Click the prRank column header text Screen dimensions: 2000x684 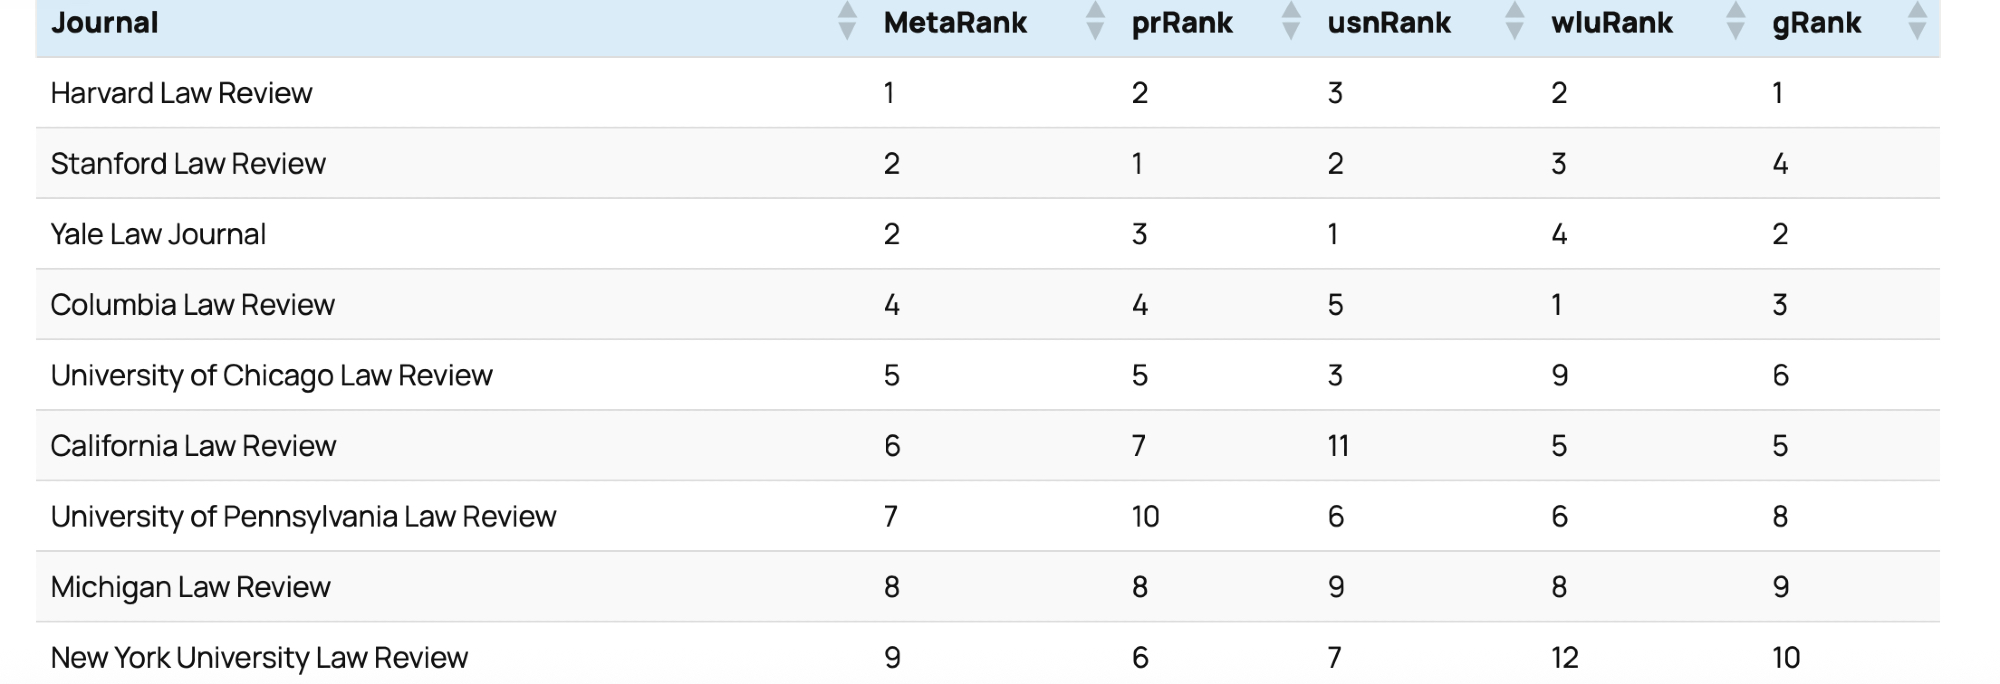coord(1181,23)
